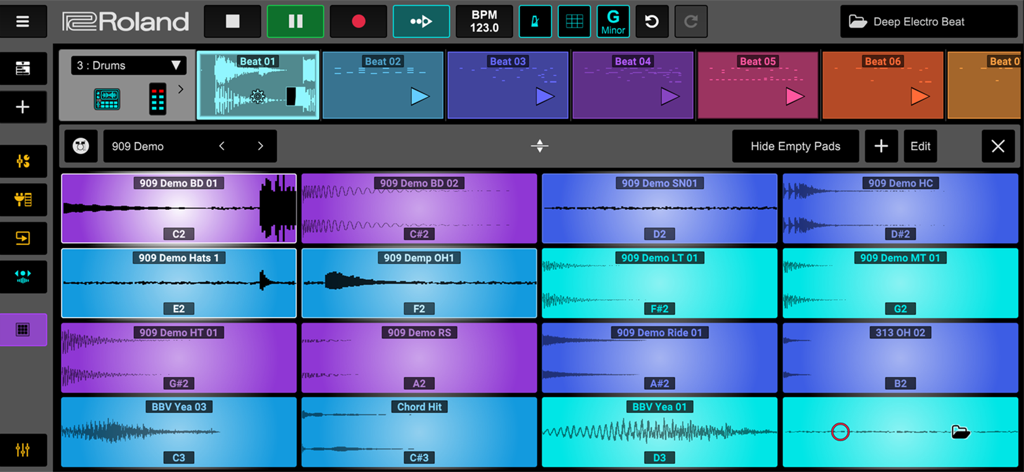Screen dimensions: 1024x472
Task: Play the Beat 02 clip
Action: pyautogui.click(x=419, y=97)
